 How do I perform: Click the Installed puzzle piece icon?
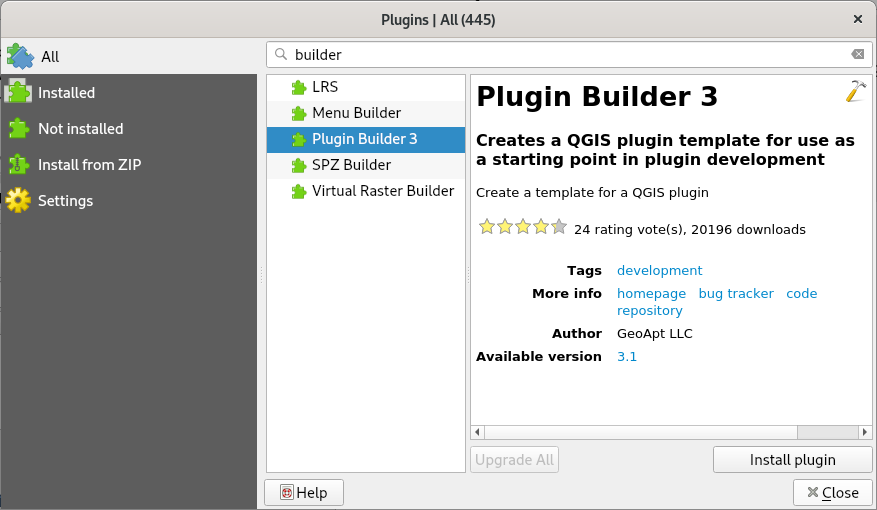pyautogui.click(x=18, y=92)
